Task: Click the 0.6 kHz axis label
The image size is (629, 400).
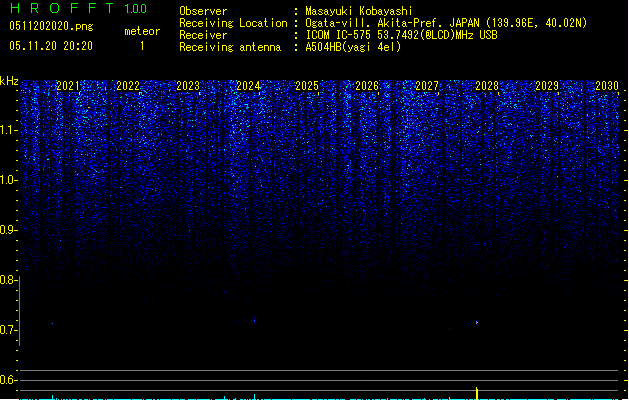Action: click(x=8, y=380)
